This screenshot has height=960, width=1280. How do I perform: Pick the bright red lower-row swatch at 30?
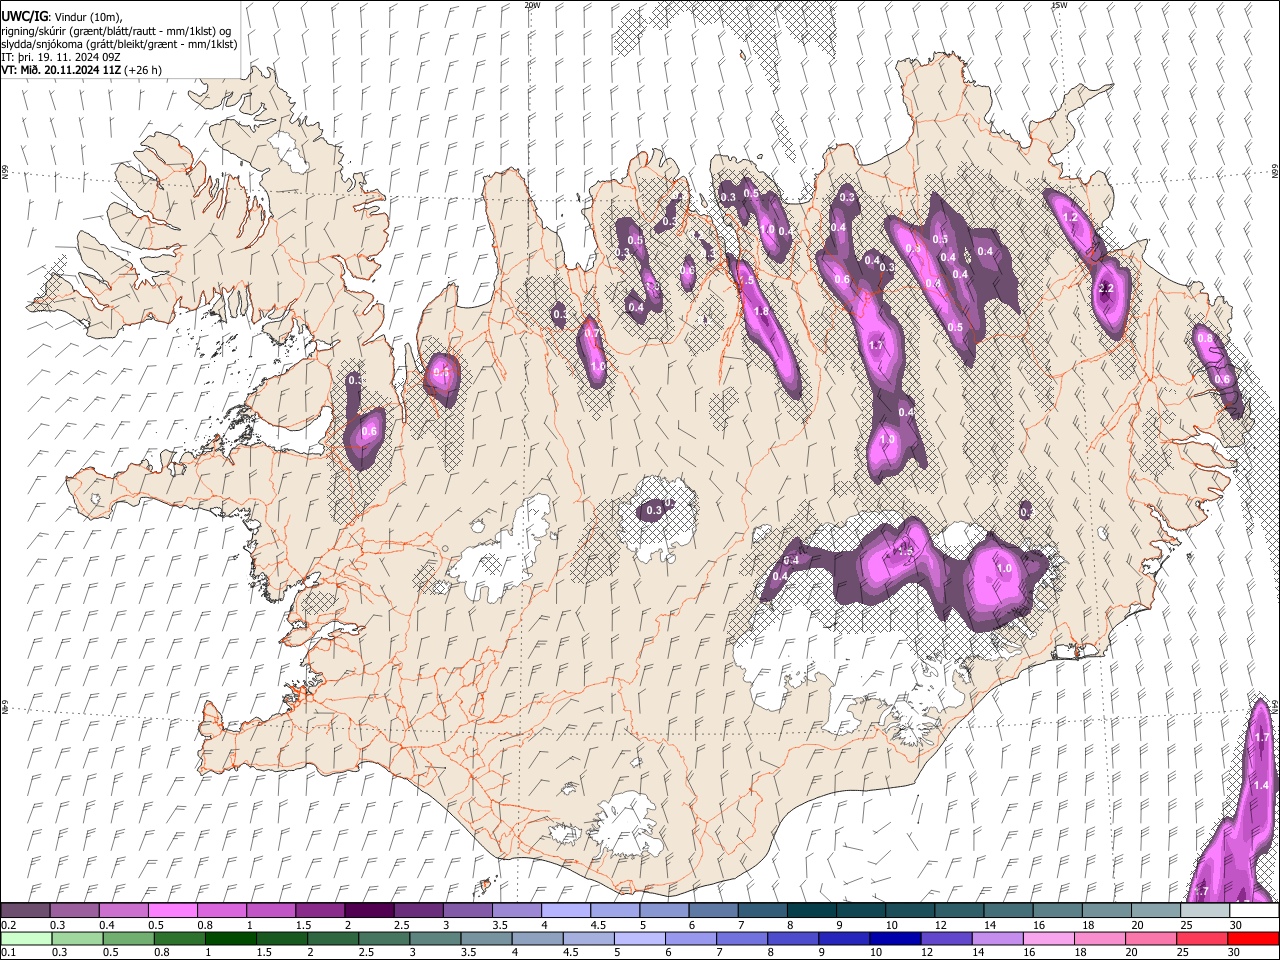(x=1254, y=938)
